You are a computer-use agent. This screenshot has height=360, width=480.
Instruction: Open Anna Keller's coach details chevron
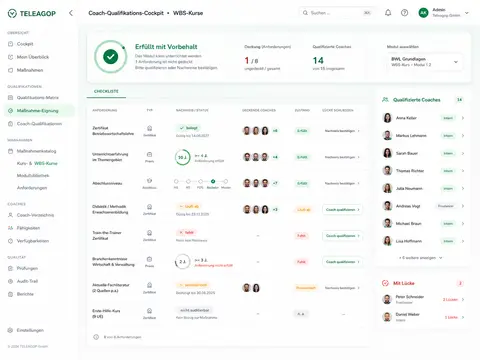(463, 118)
